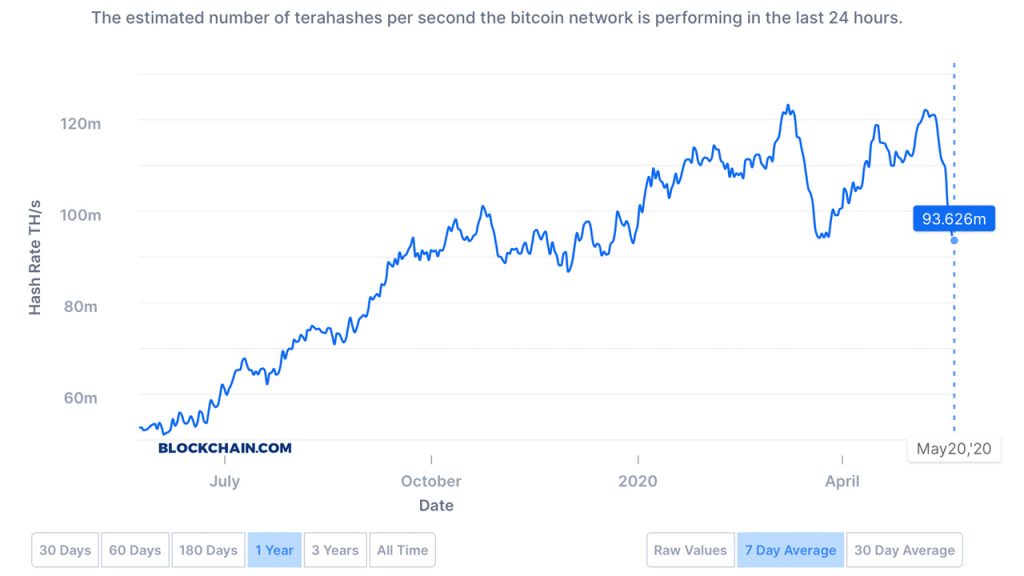Enable Raw Values display mode

tap(690, 549)
